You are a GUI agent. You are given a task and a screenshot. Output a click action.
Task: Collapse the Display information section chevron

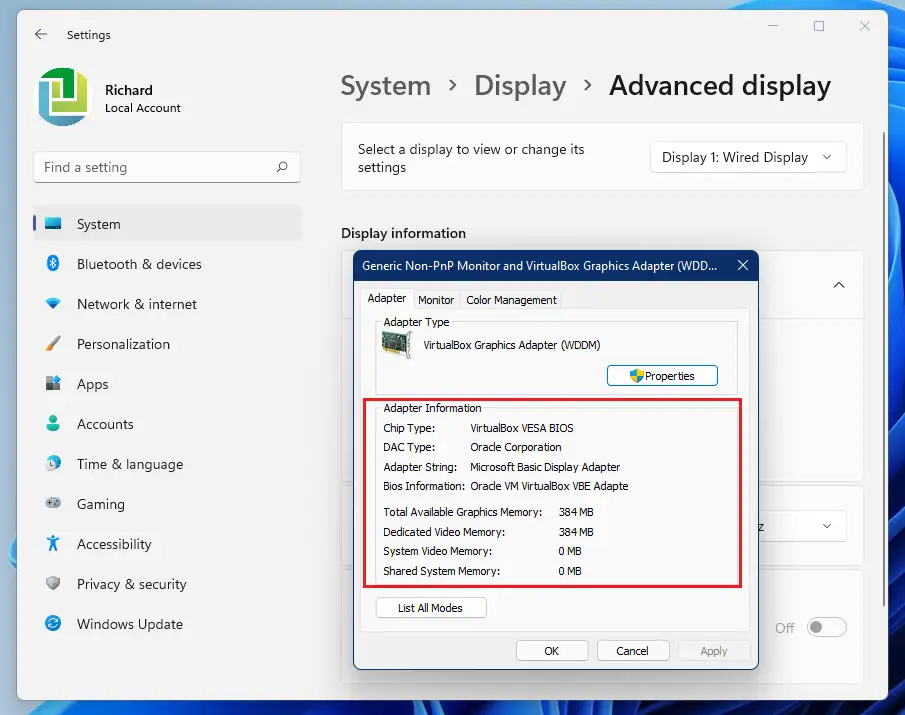[839, 285]
